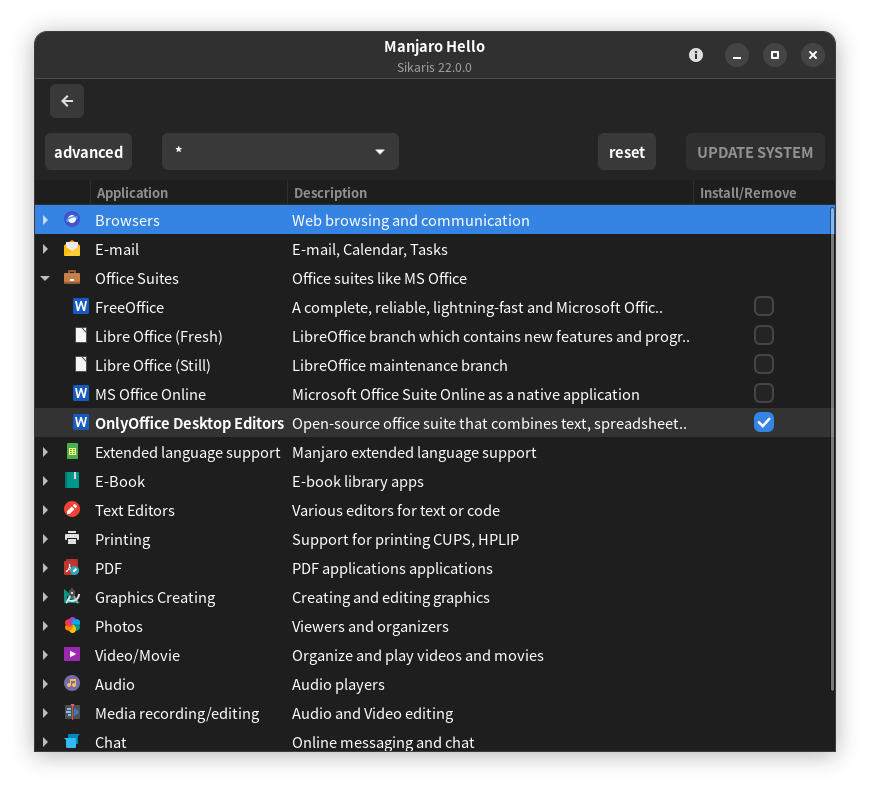Open the asterisk filter dropdown
This screenshot has height=789, width=870.
coord(280,151)
